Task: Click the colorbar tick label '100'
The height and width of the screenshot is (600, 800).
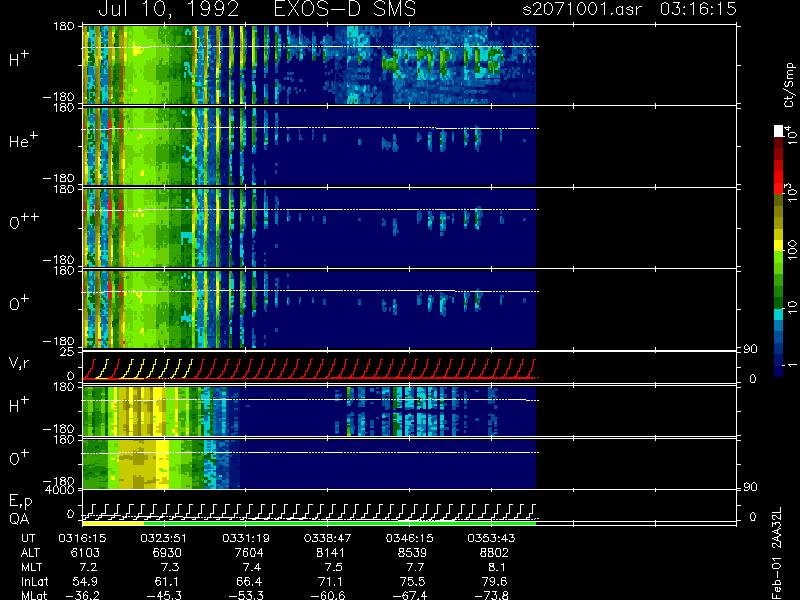Action: [791, 250]
